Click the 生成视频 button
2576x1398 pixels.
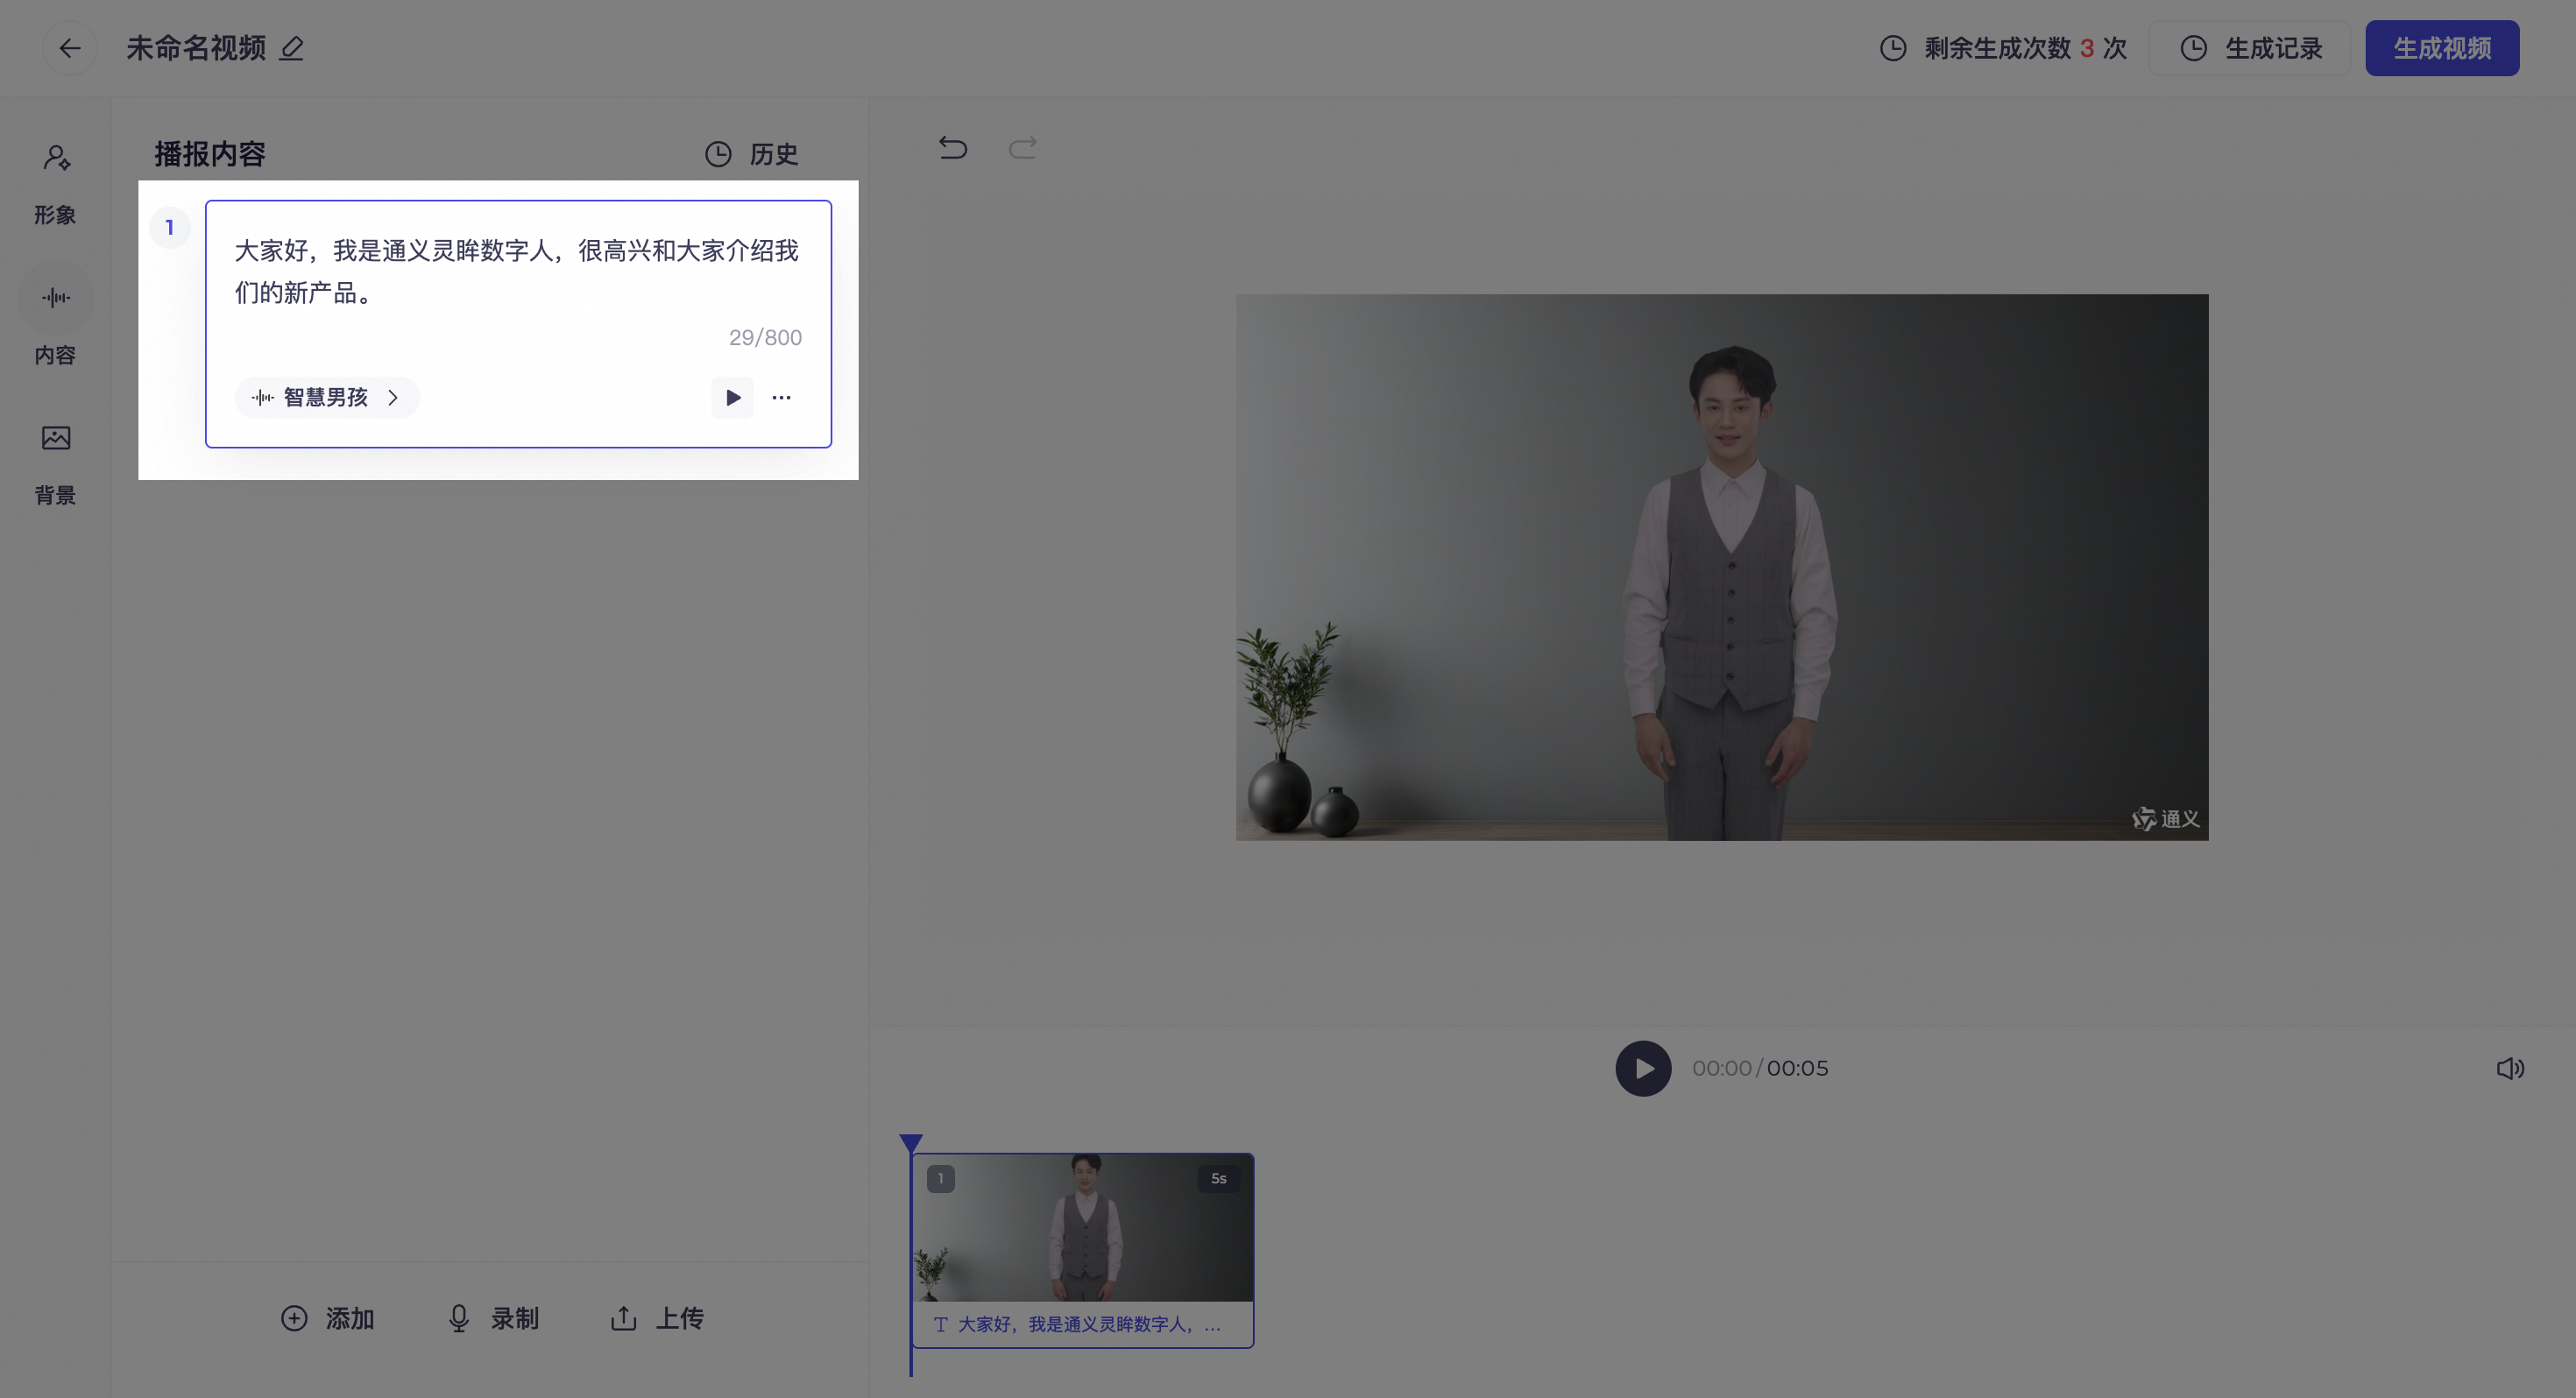point(2442,48)
